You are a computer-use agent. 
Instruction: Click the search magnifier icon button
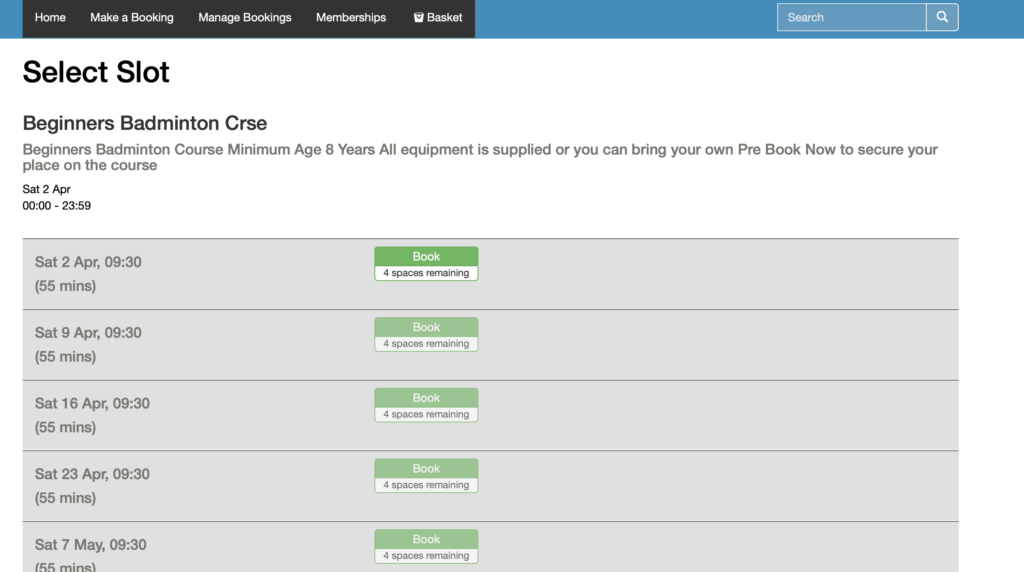tap(942, 17)
